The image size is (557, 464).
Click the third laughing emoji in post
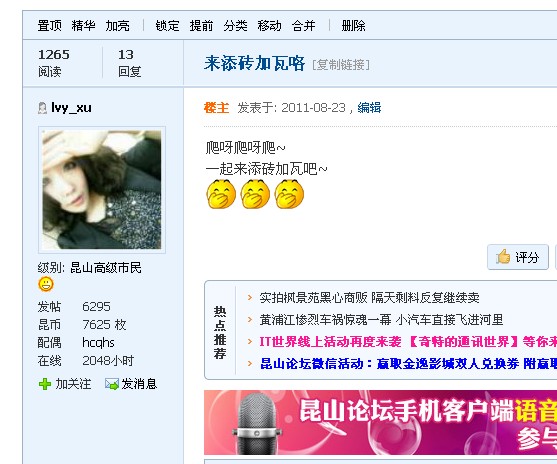tap(290, 194)
